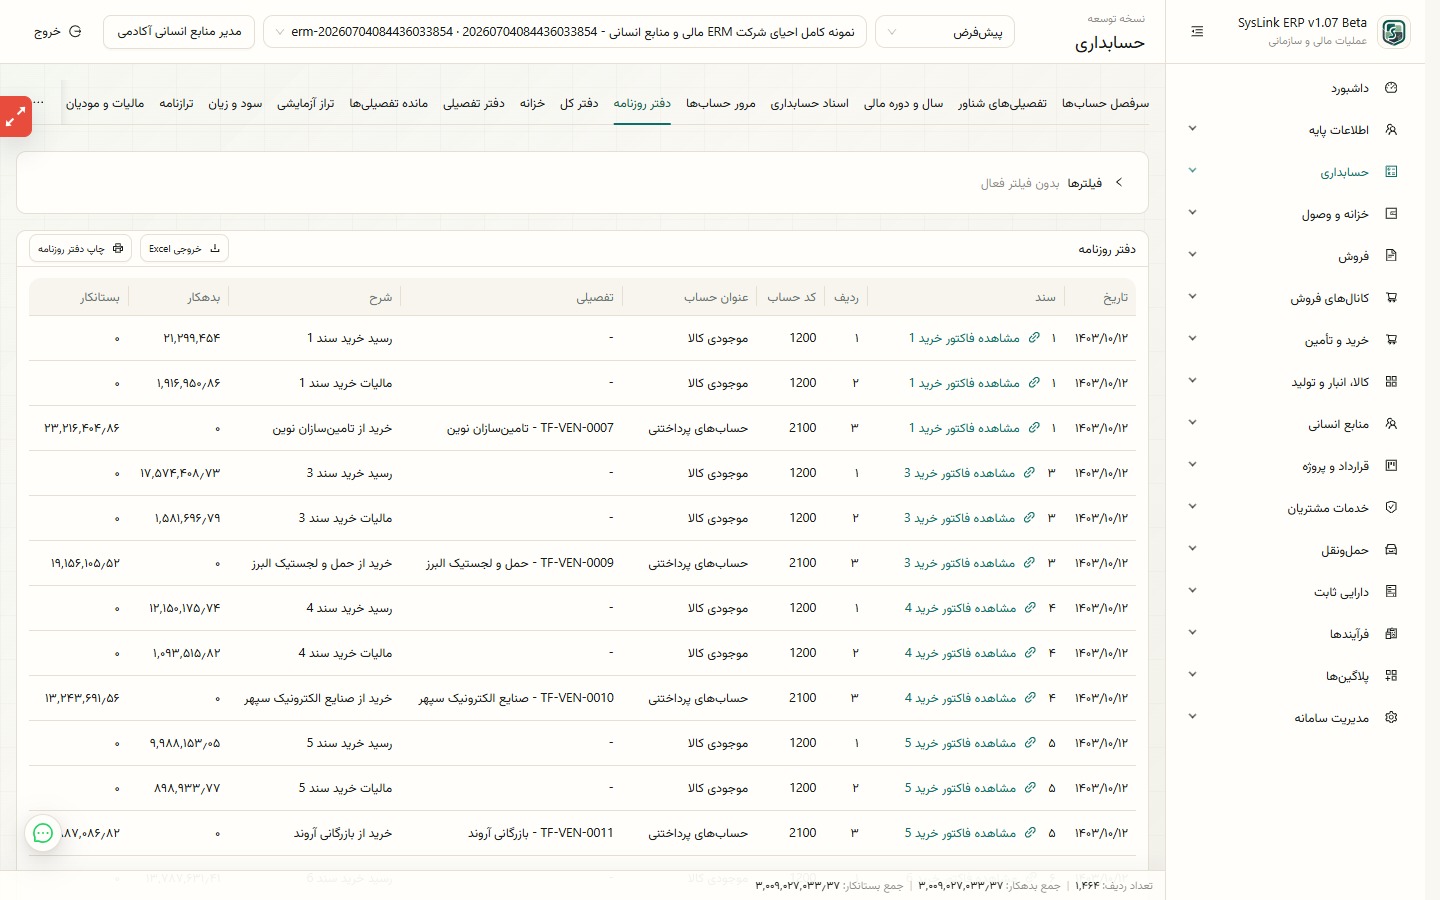Click the منابع انسانی sidebar icon
The width and height of the screenshot is (1440, 900).
point(1391,424)
